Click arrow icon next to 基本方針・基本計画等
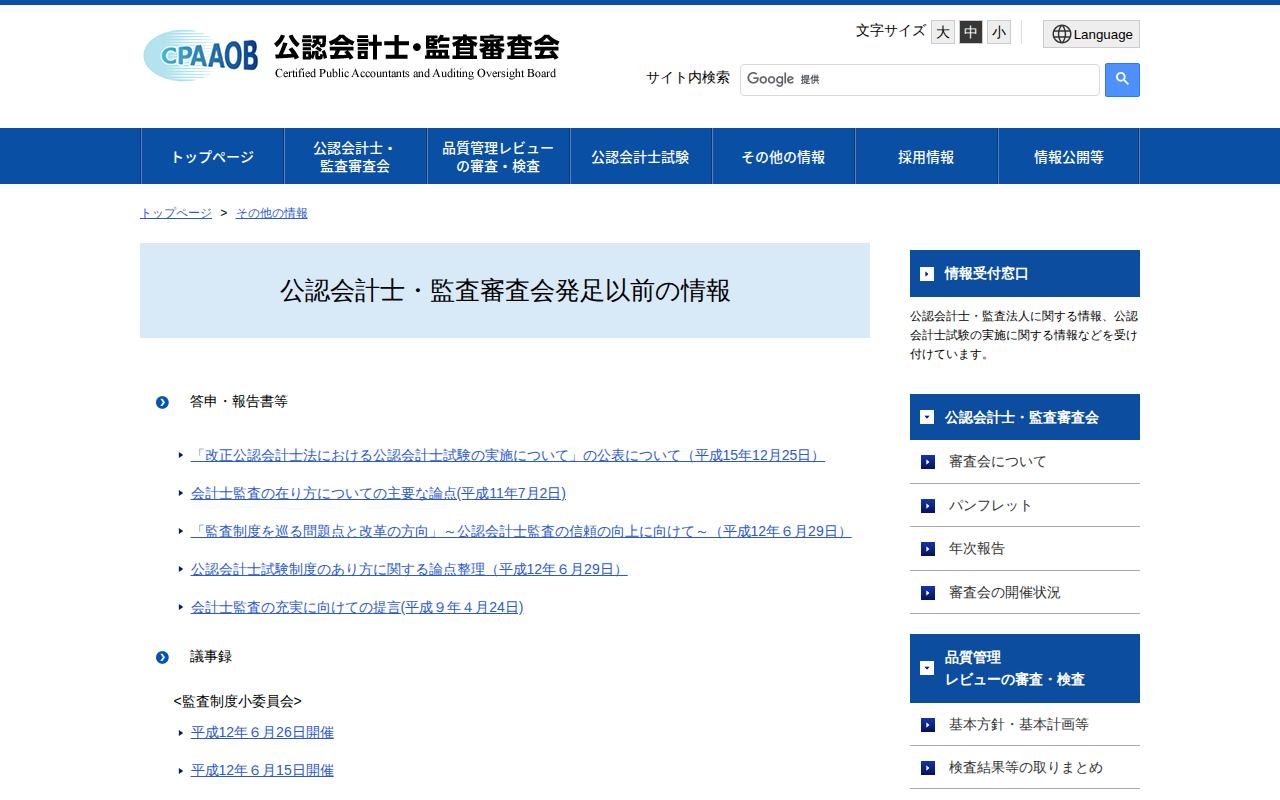This screenshot has width=1280, height=800. tap(928, 725)
